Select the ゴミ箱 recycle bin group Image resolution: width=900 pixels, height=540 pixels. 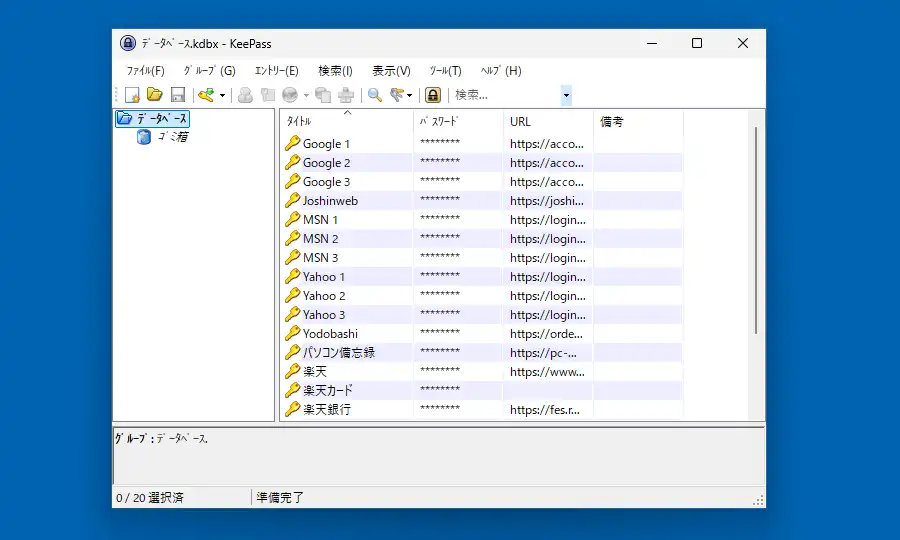tap(162, 137)
